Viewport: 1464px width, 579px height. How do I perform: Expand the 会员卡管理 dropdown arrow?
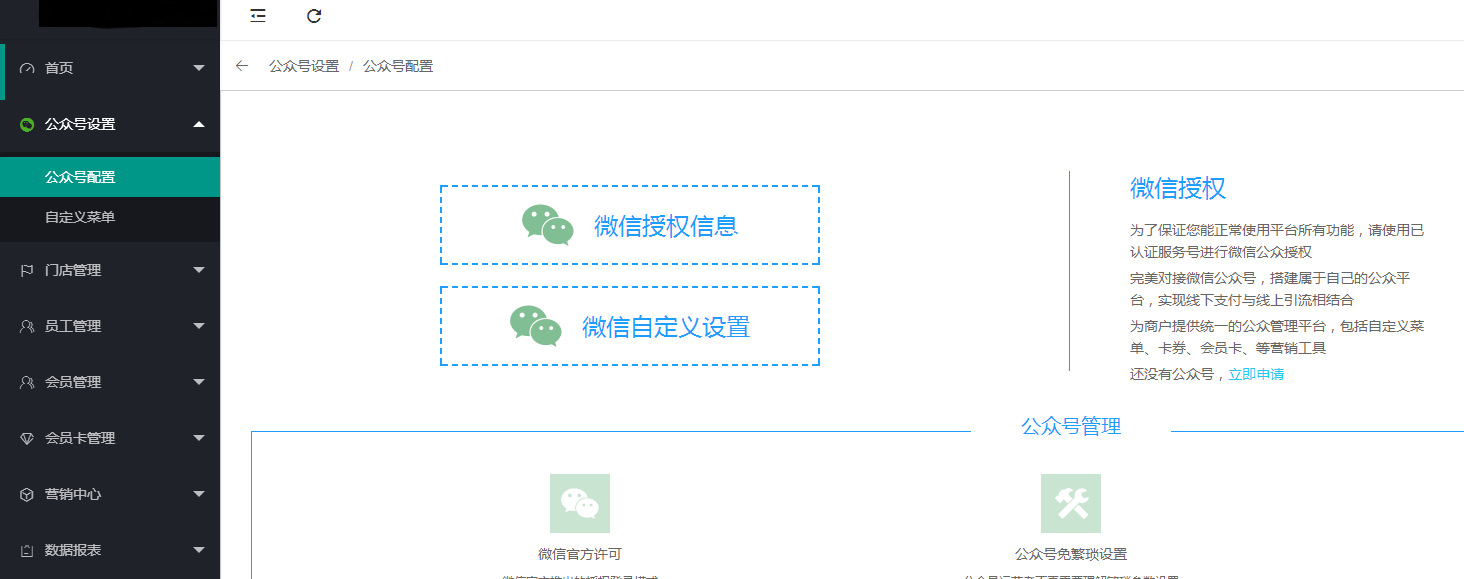(x=199, y=438)
